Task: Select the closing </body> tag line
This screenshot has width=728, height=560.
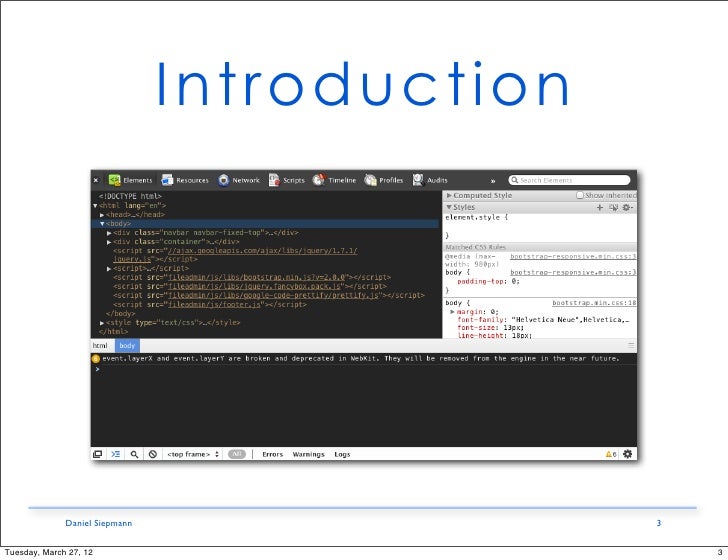Action: (x=120, y=313)
